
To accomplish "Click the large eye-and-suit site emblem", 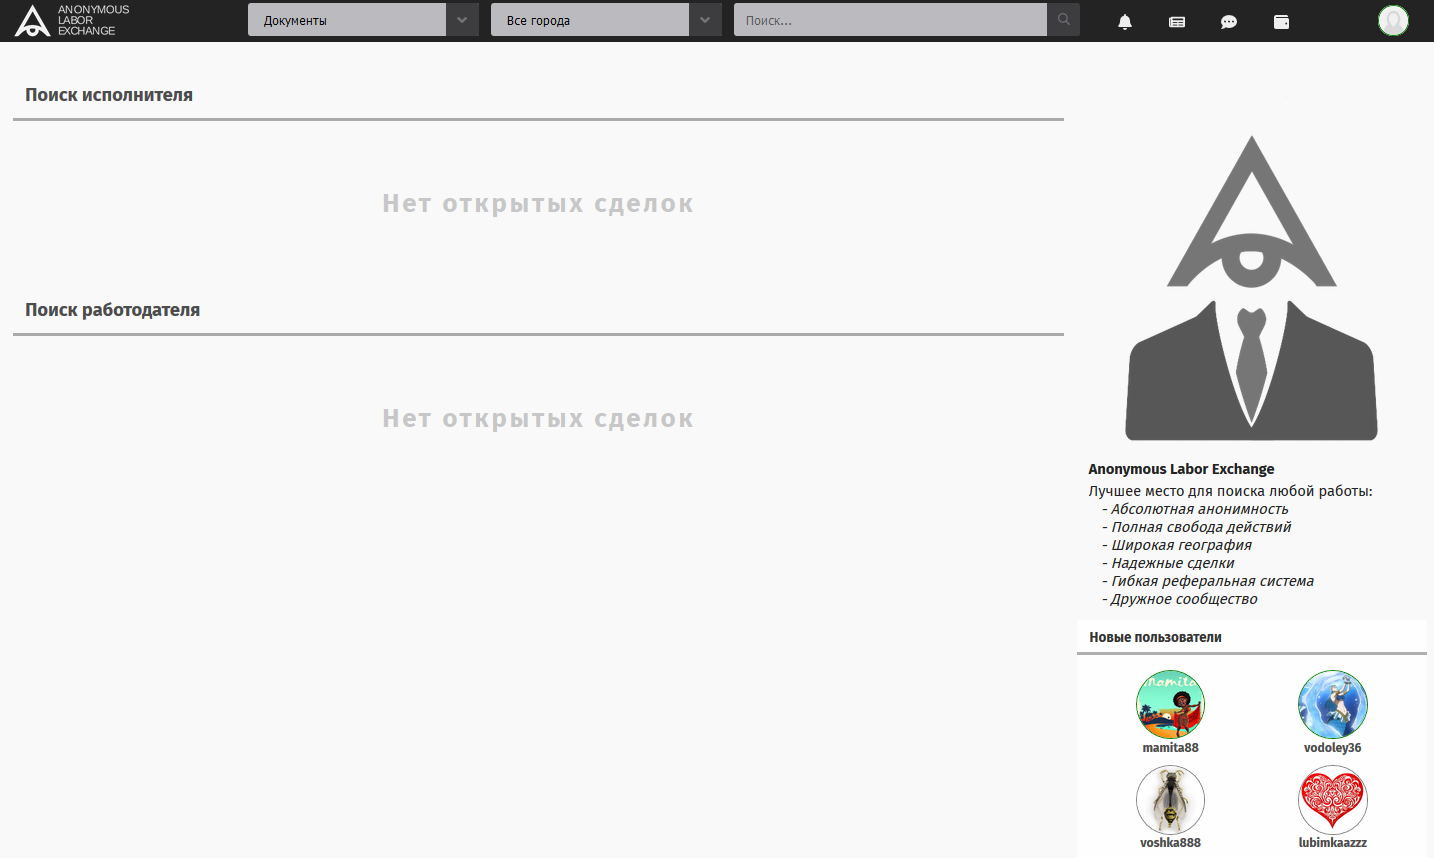I will coord(1251,289).
